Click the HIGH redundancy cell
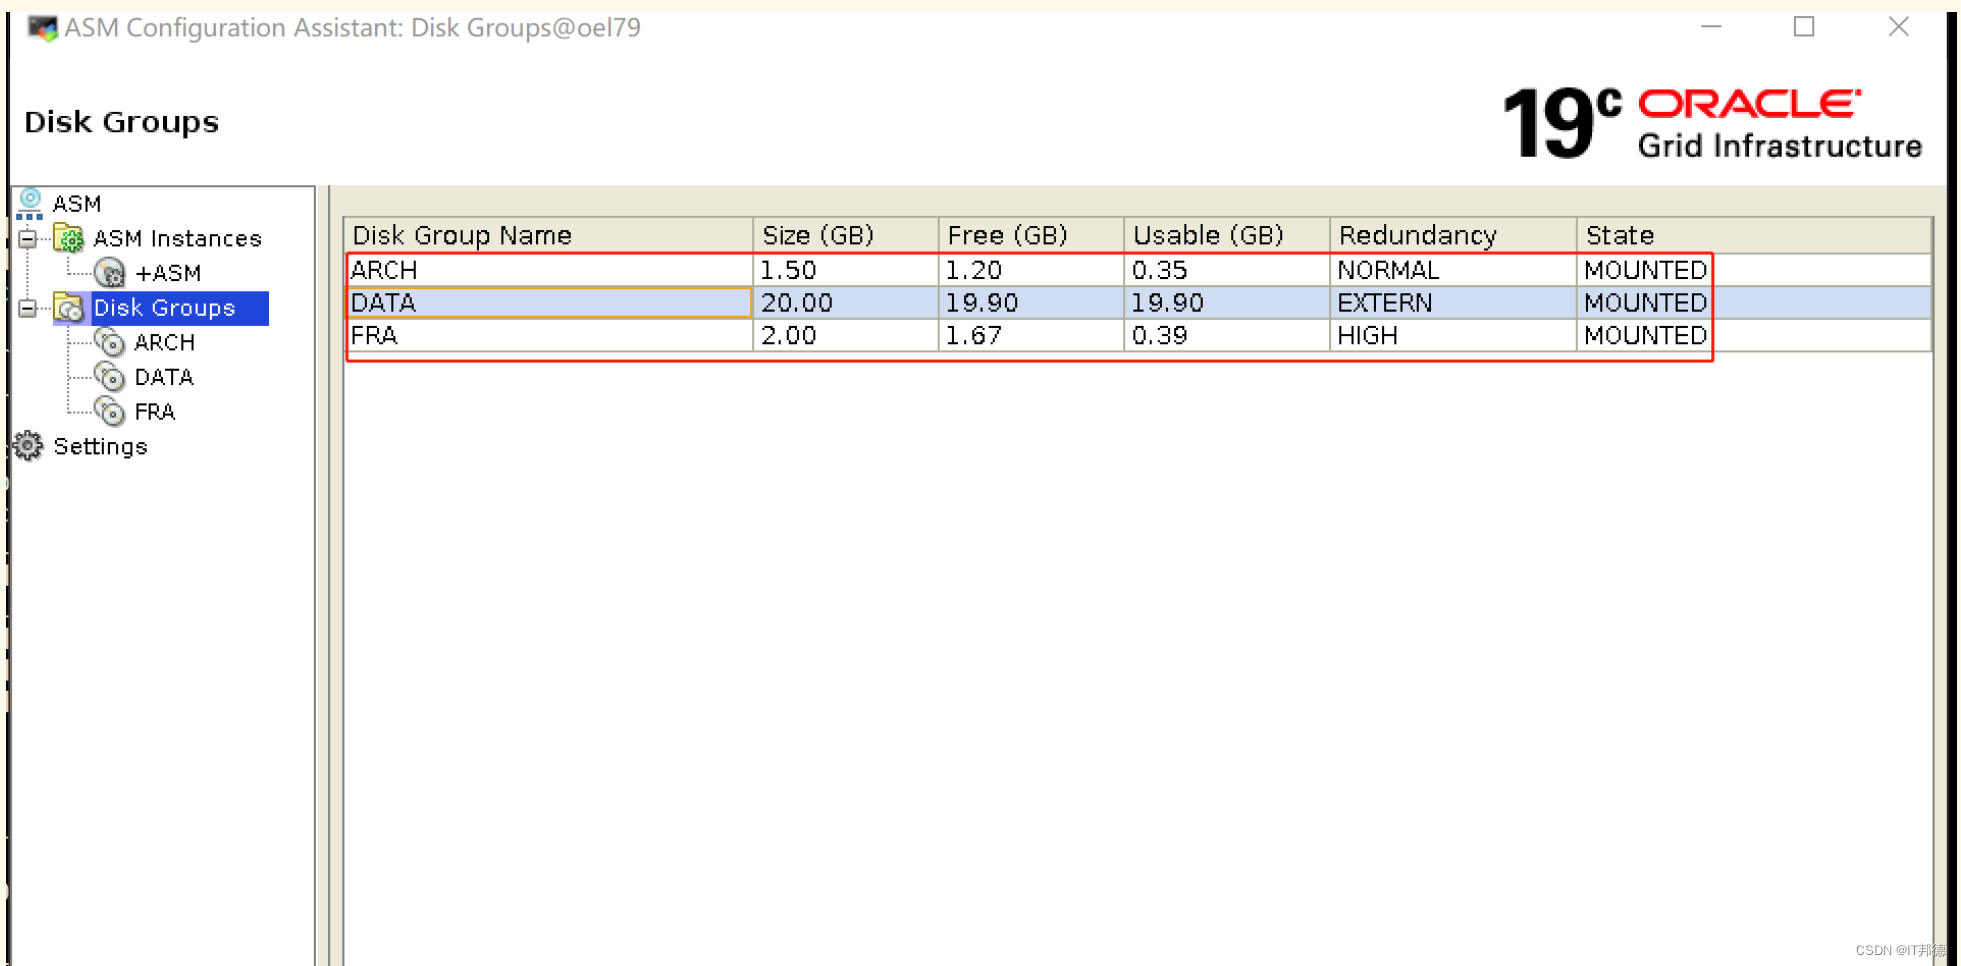Image resolution: width=1961 pixels, height=966 pixels. pos(1453,335)
